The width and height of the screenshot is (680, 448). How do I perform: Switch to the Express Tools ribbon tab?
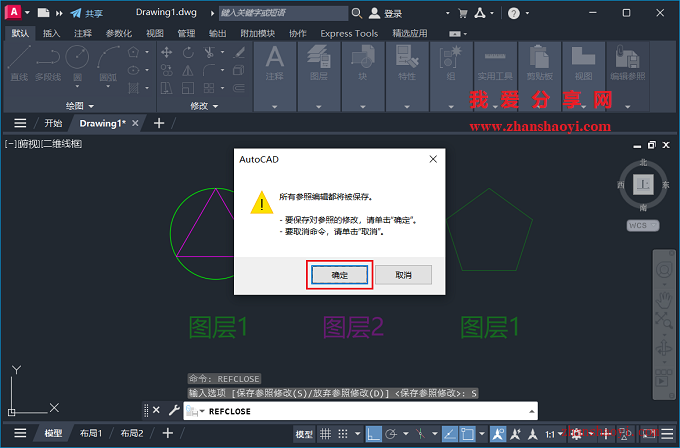[x=349, y=33]
